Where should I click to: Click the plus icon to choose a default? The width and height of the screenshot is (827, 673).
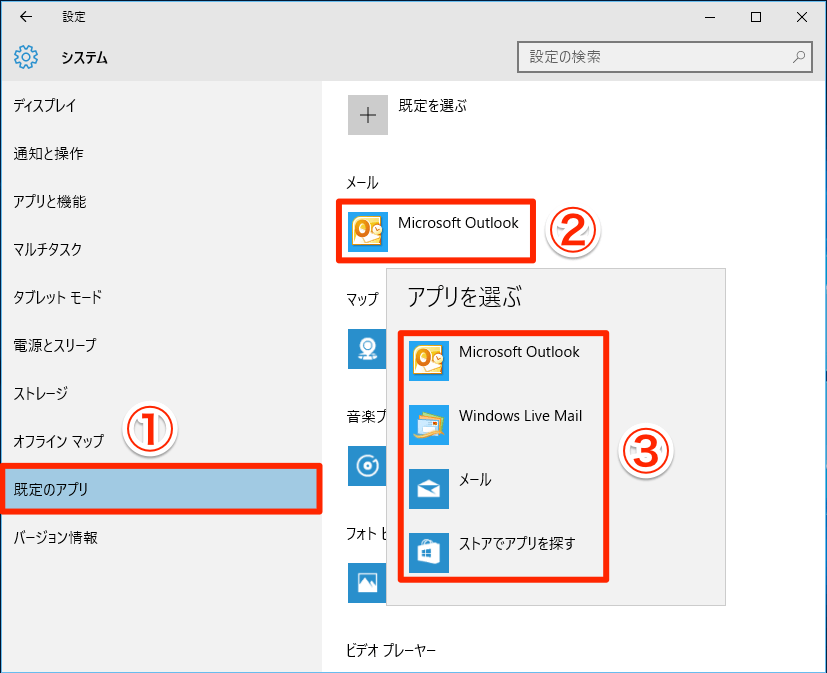point(367,115)
